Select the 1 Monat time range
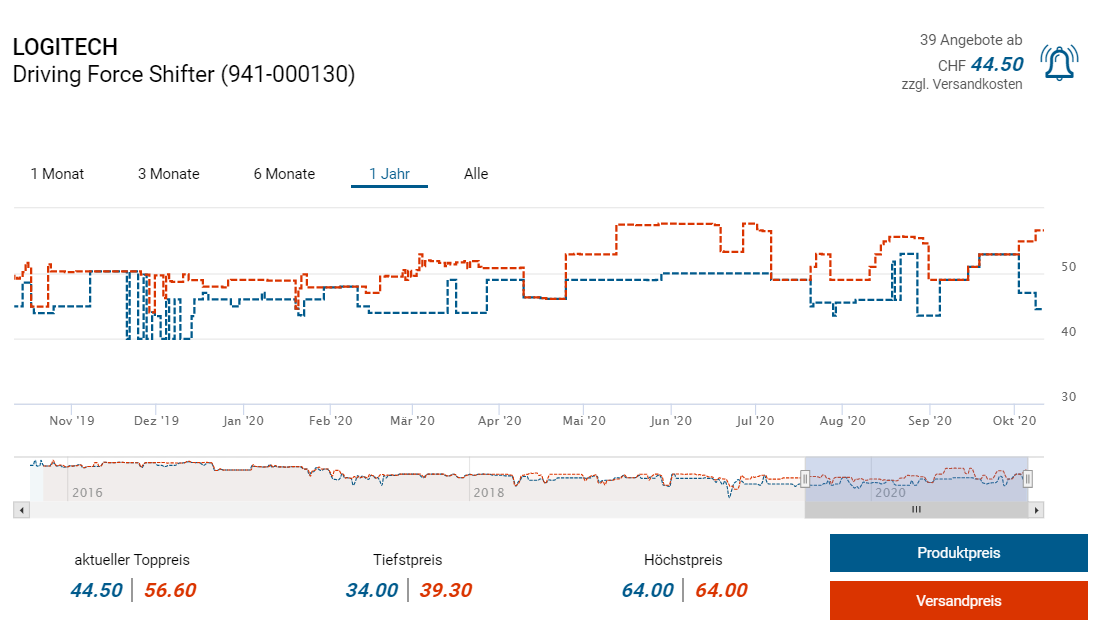The height and width of the screenshot is (626, 1094). click(x=57, y=174)
